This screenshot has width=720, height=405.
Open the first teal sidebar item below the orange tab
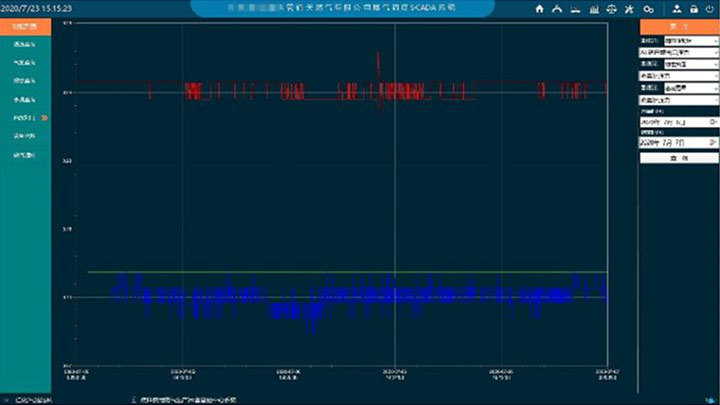25,45
